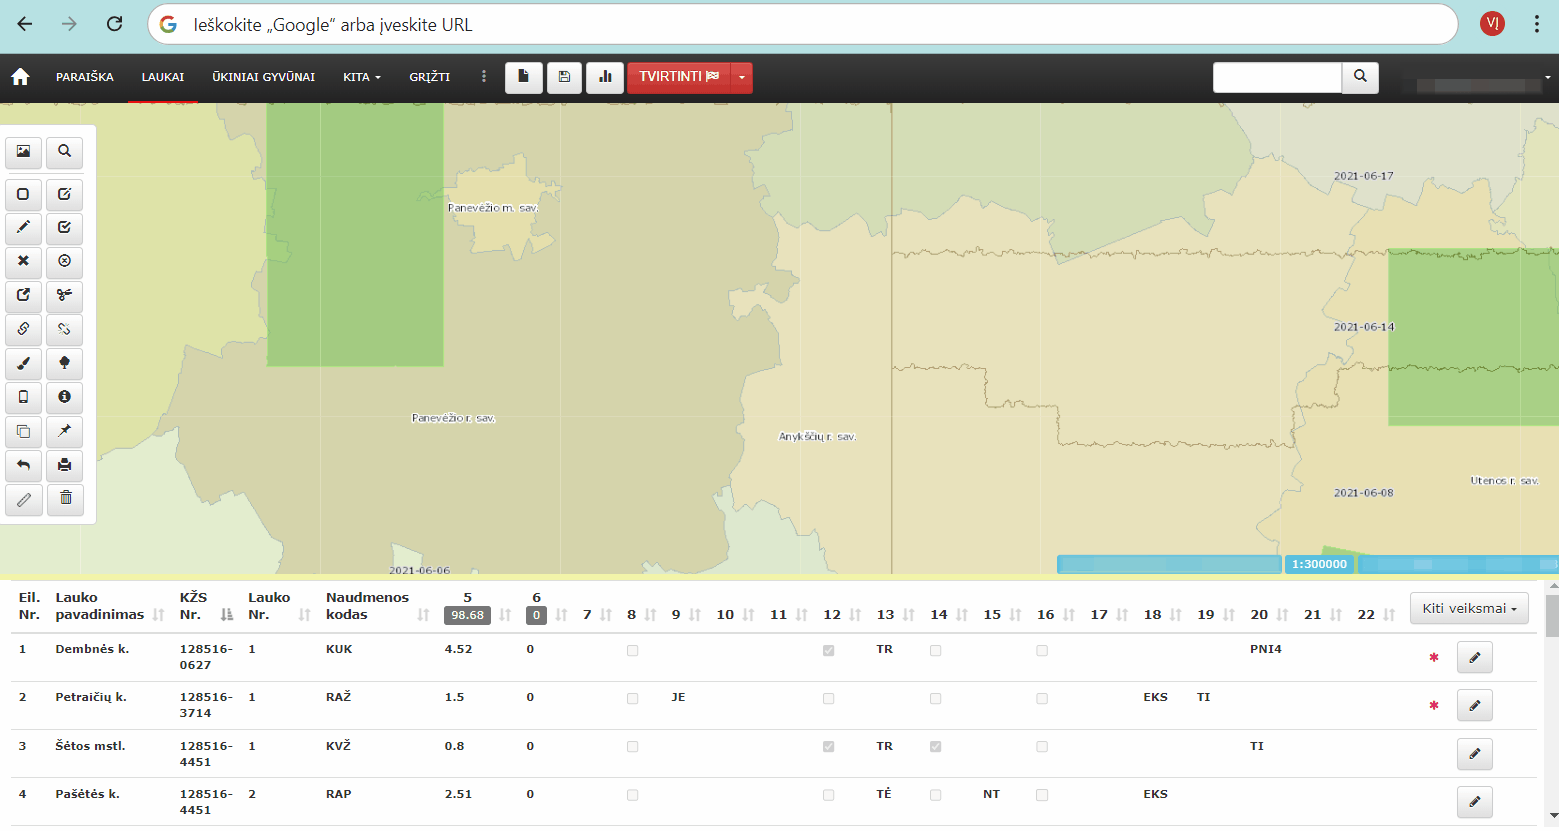The image size is (1559, 831).
Task: Toggle column 12 checkbox for Petraičių k.
Action: coord(828,699)
